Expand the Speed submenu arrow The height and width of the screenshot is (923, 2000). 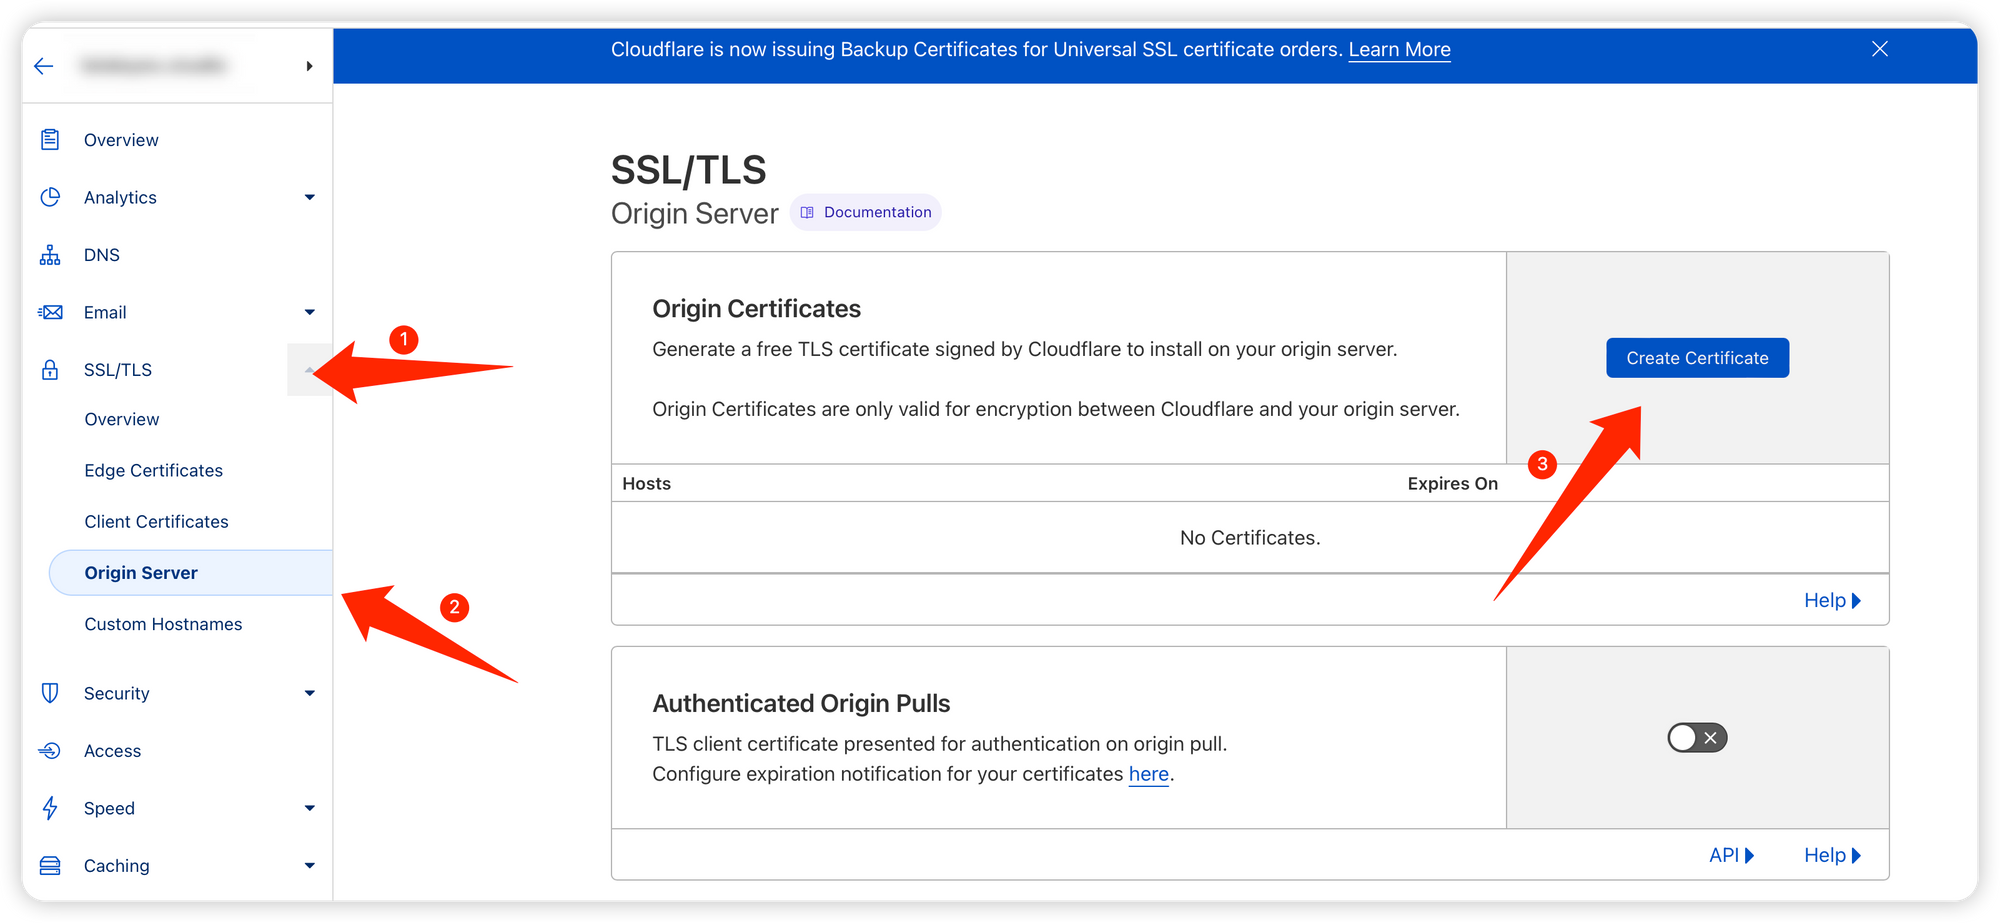click(x=310, y=808)
